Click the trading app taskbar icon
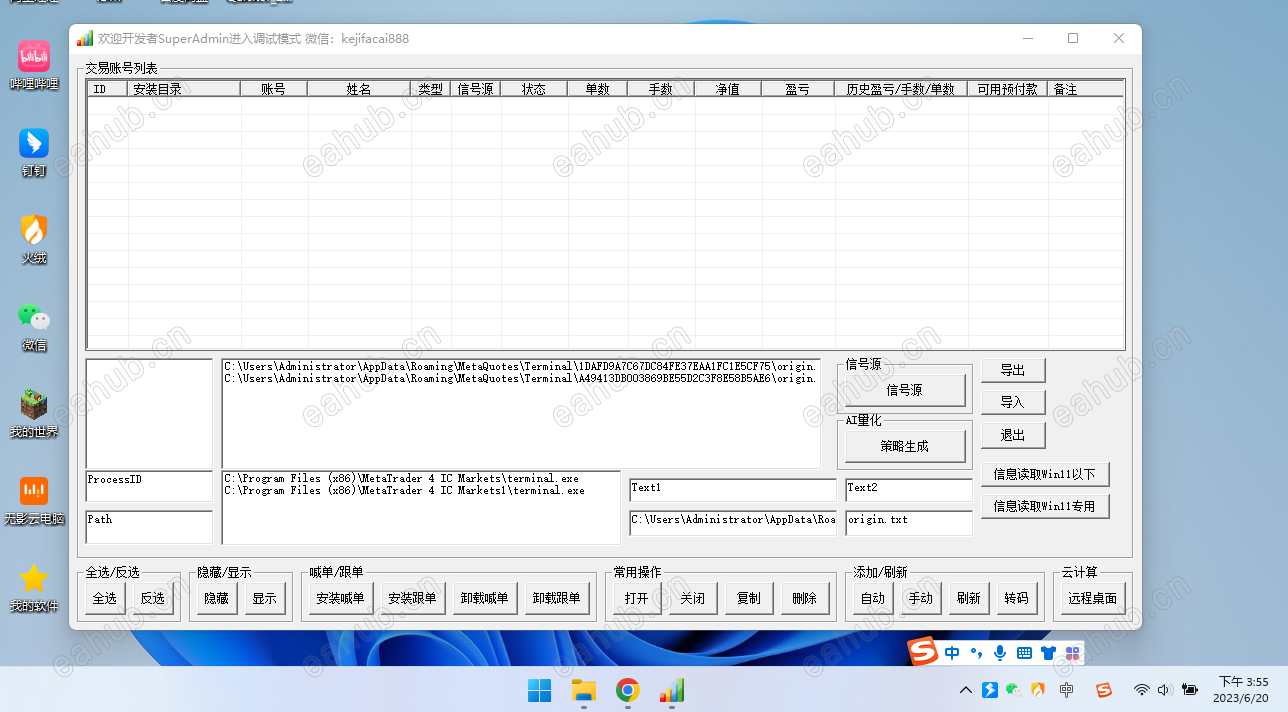 (x=671, y=690)
